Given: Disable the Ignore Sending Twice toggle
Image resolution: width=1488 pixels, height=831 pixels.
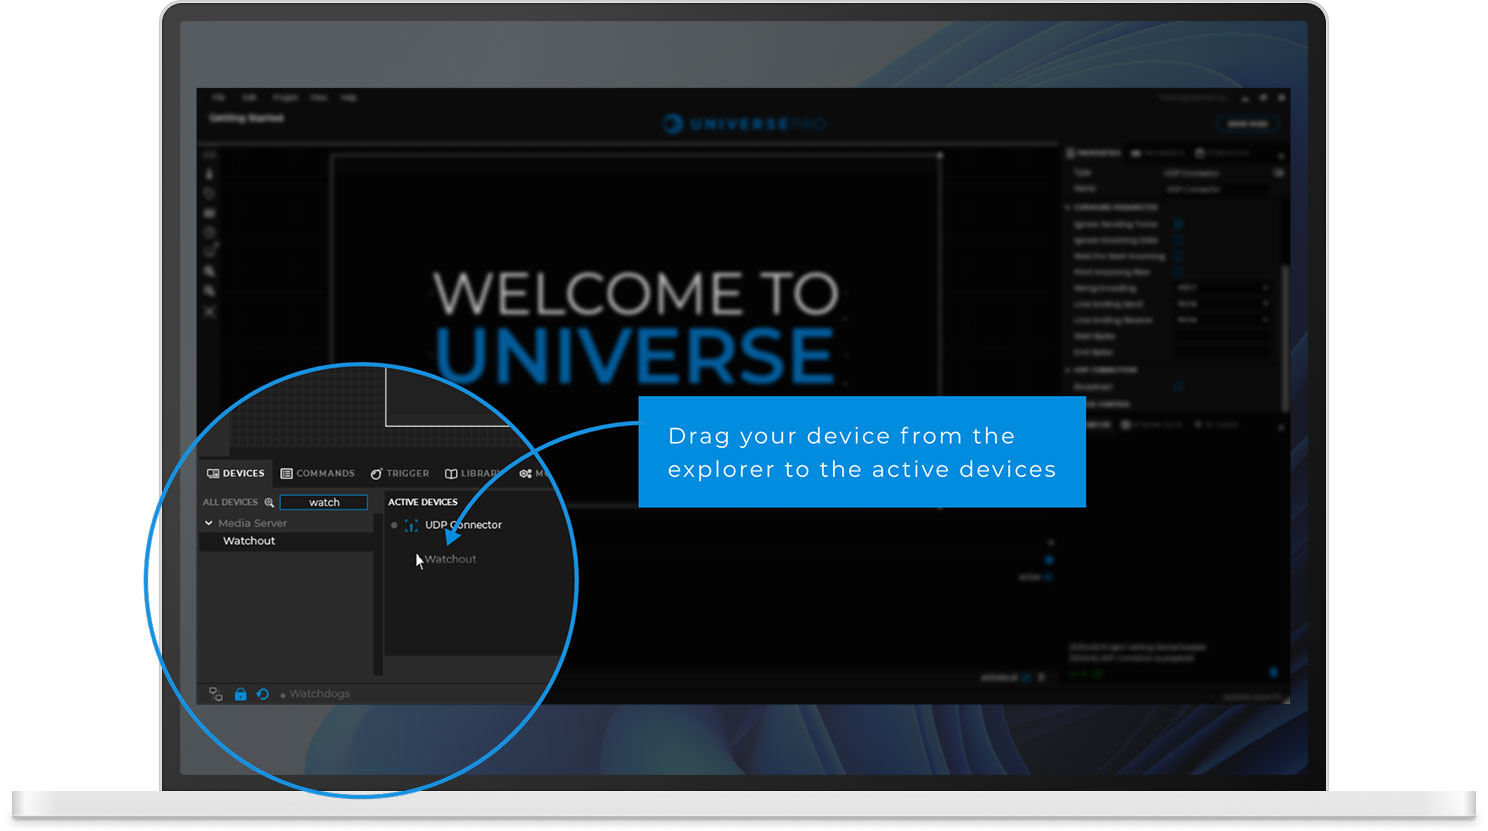Looking at the screenshot, I should coord(1178,224).
